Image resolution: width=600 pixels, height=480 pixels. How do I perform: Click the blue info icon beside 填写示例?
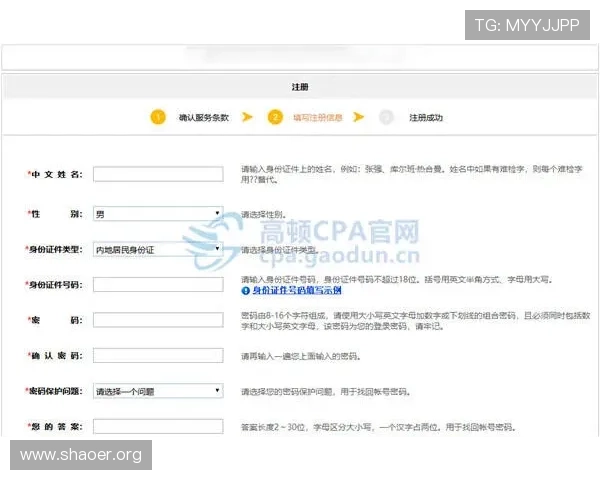point(245,291)
